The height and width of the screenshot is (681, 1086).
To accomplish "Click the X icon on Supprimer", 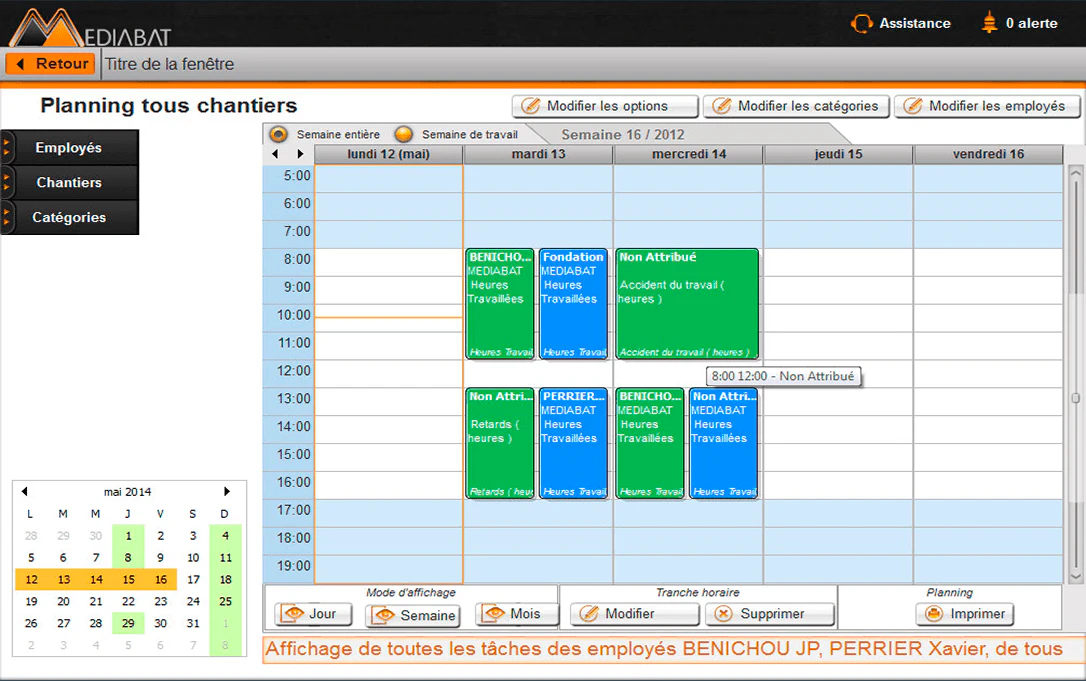I will pyautogui.click(x=723, y=614).
